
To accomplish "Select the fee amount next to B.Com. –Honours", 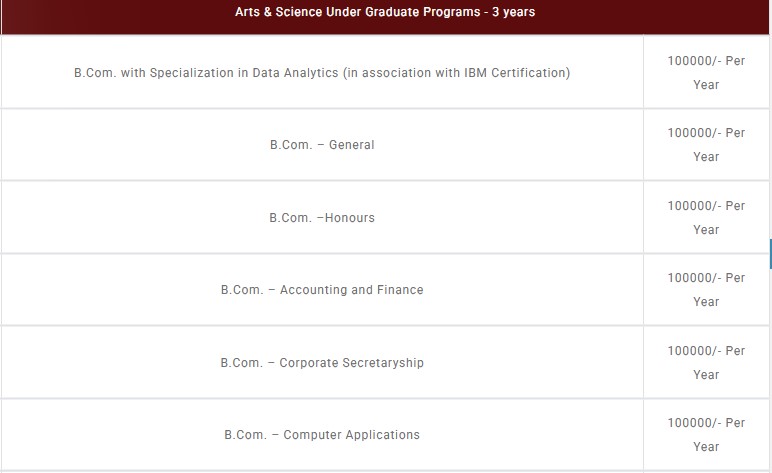I will pyautogui.click(x=706, y=218).
